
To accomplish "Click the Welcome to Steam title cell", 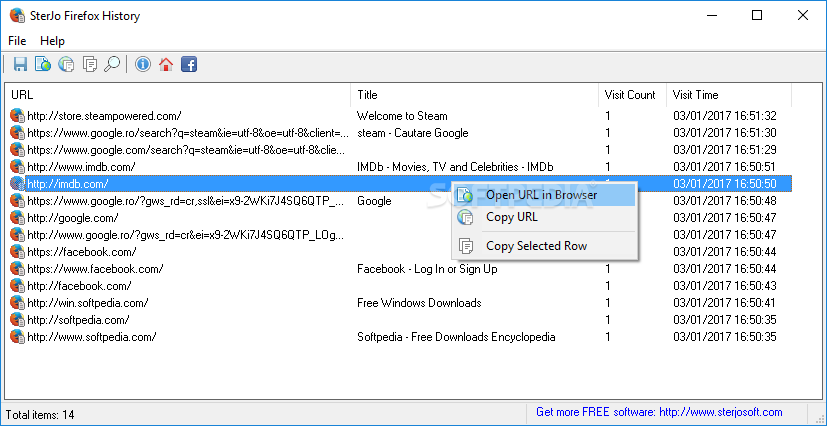I will (402, 116).
